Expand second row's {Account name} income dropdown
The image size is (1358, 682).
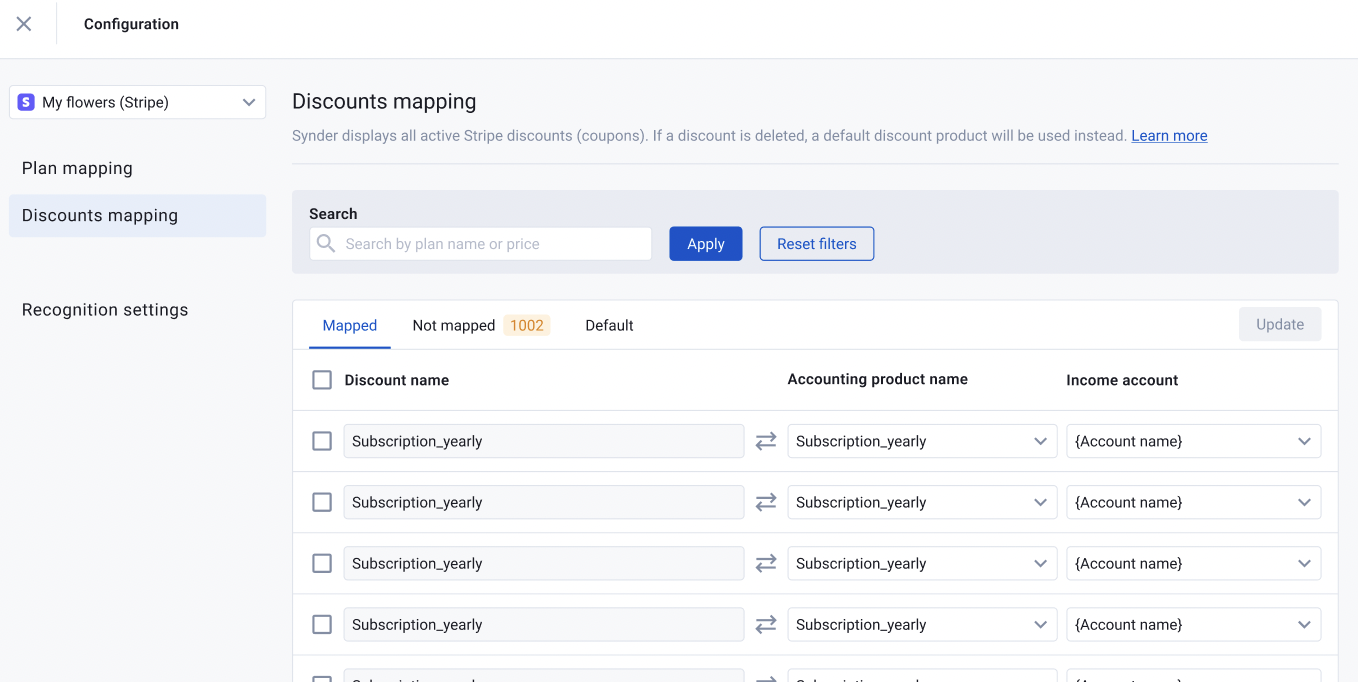click(x=1194, y=502)
